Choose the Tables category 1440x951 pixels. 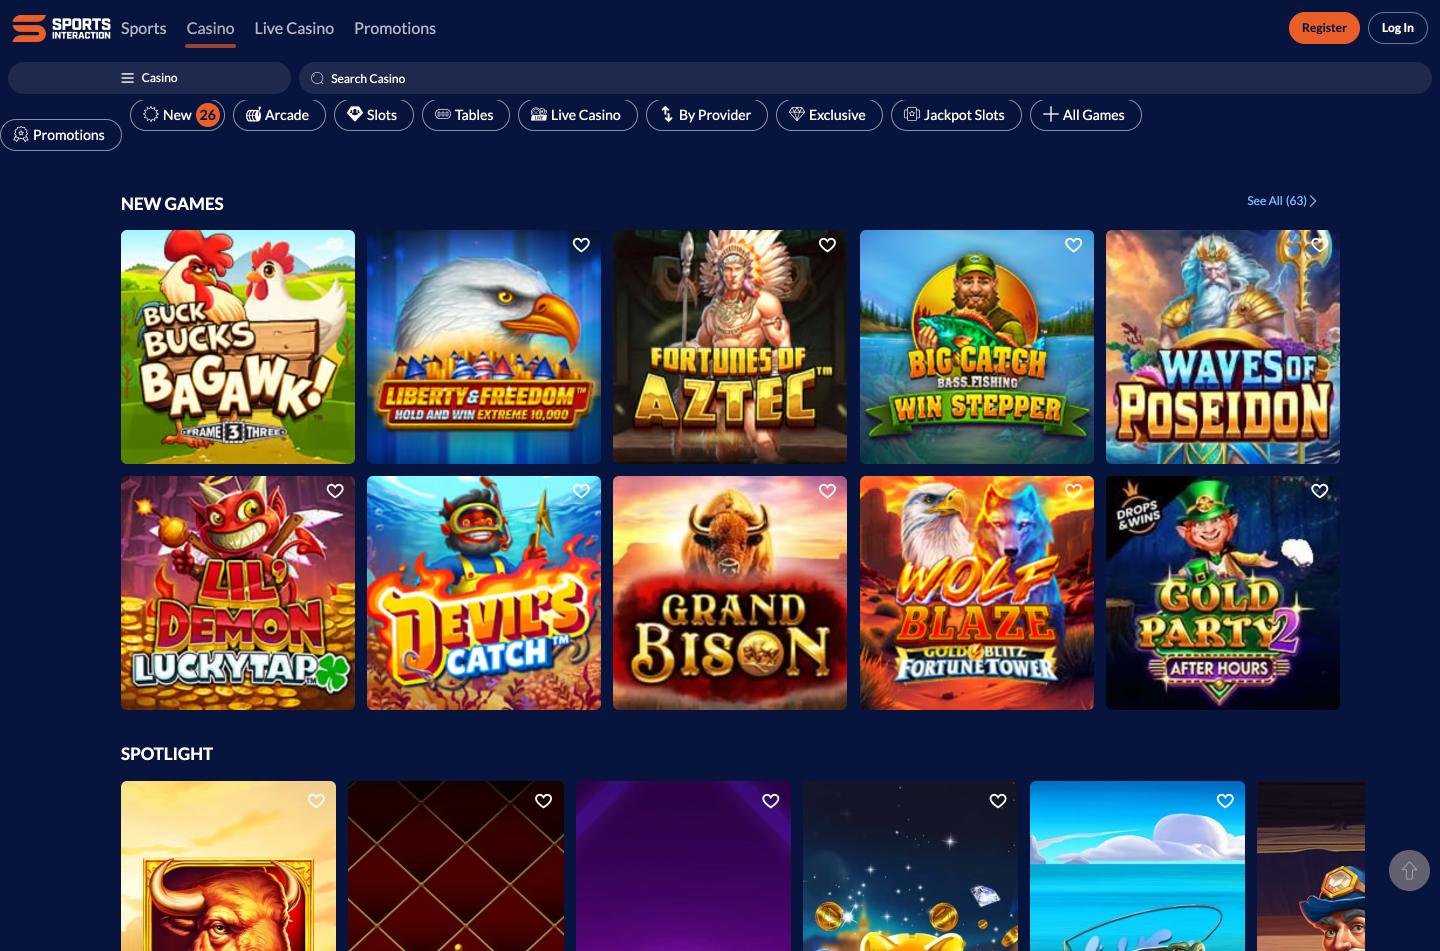click(466, 115)
